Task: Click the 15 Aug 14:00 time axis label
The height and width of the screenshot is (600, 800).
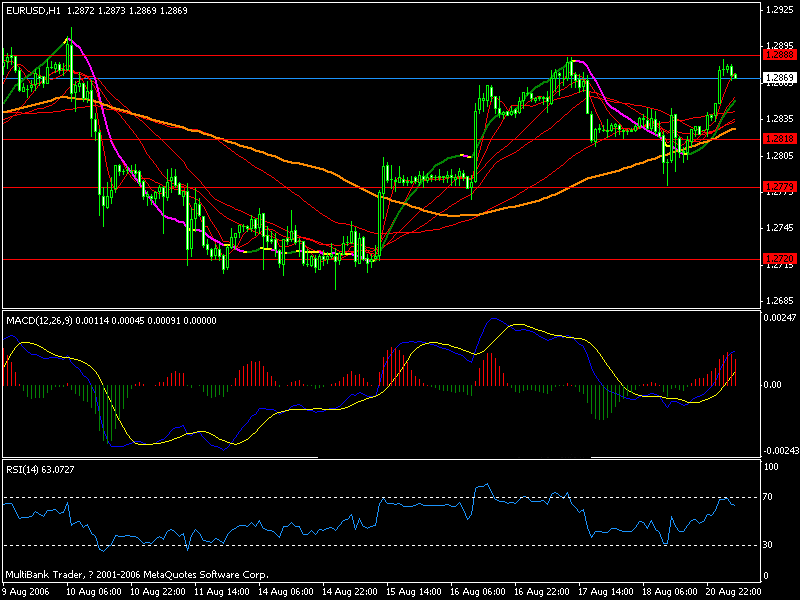Action: tap(414, 592)
